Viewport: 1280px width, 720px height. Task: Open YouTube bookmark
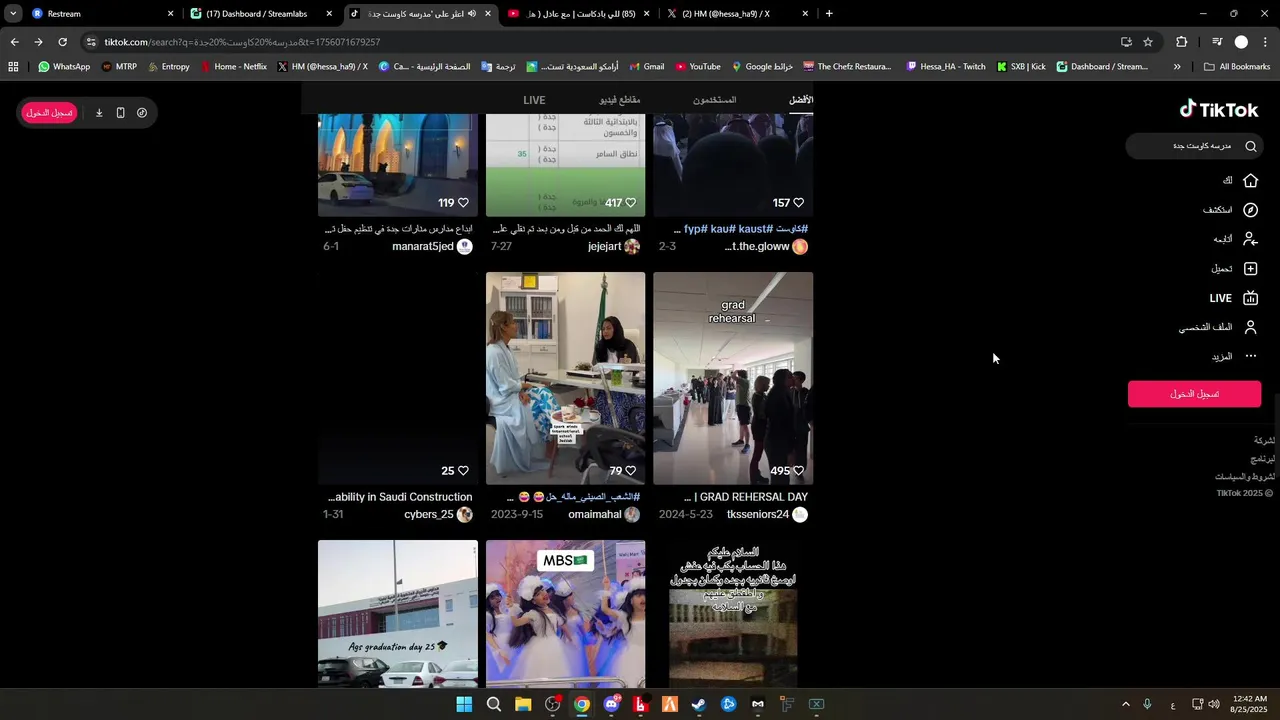(x=697, y=67)
